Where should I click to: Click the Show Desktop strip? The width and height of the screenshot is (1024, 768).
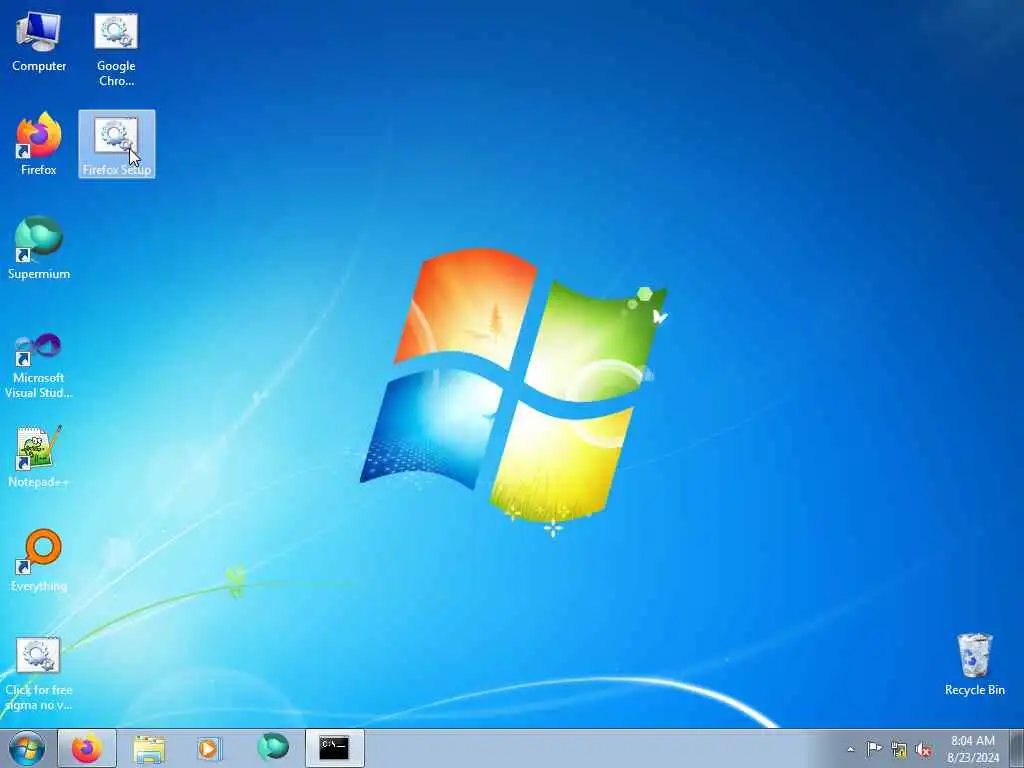coord(1016,748)
